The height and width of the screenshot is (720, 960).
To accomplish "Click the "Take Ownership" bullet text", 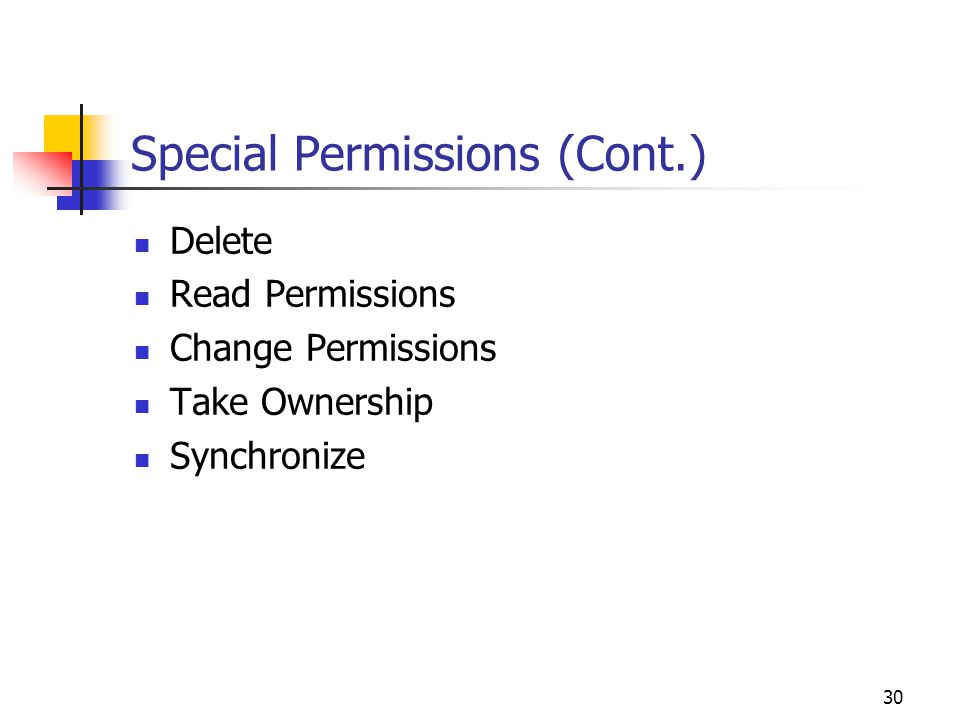I will [301, 403].
